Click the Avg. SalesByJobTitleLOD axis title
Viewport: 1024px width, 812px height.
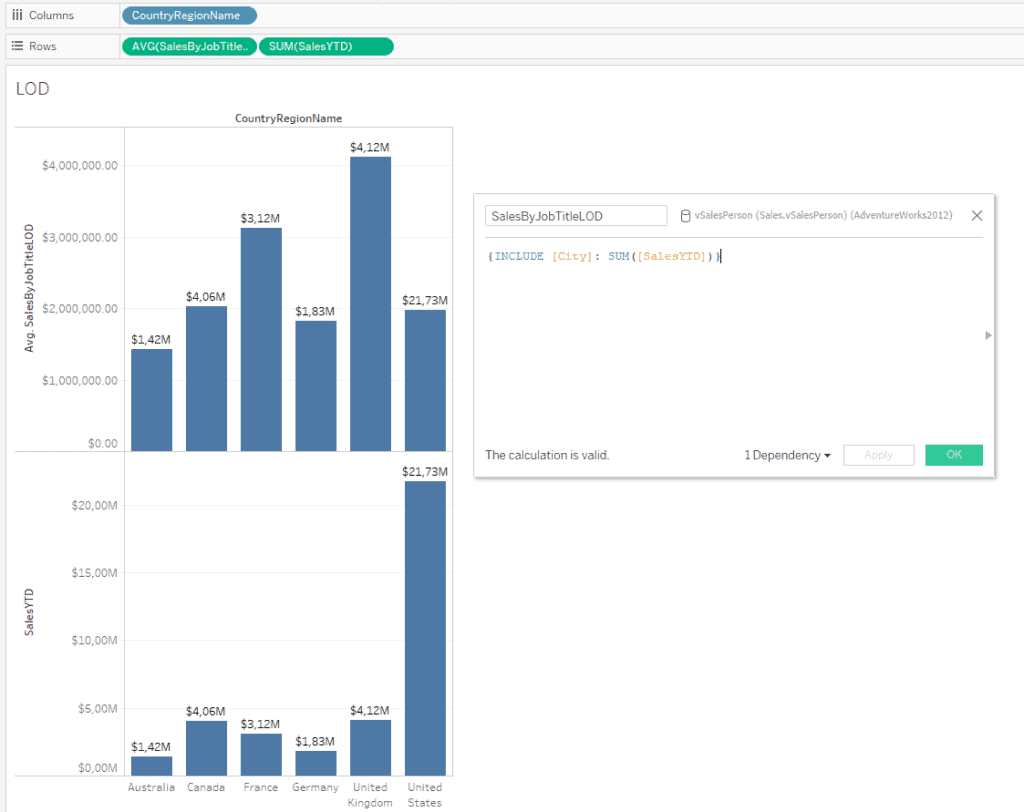(x=30, y=289)
